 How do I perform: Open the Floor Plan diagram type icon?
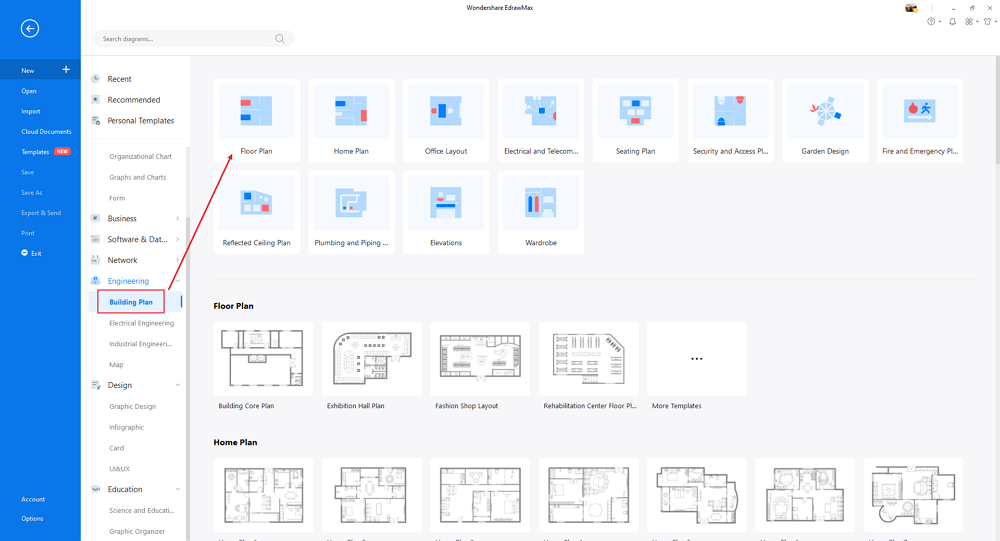pyautogui.click(x=256, y=110)
